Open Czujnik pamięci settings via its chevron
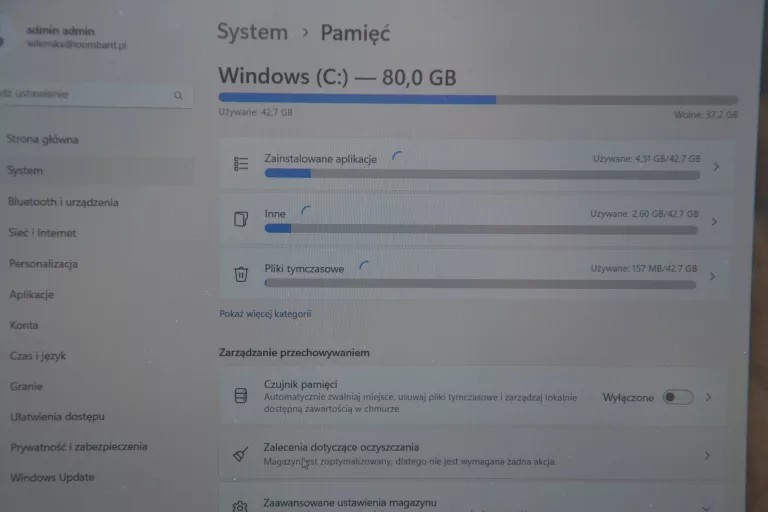Viewport: 768px width, 512px height. tap(709, 397)
